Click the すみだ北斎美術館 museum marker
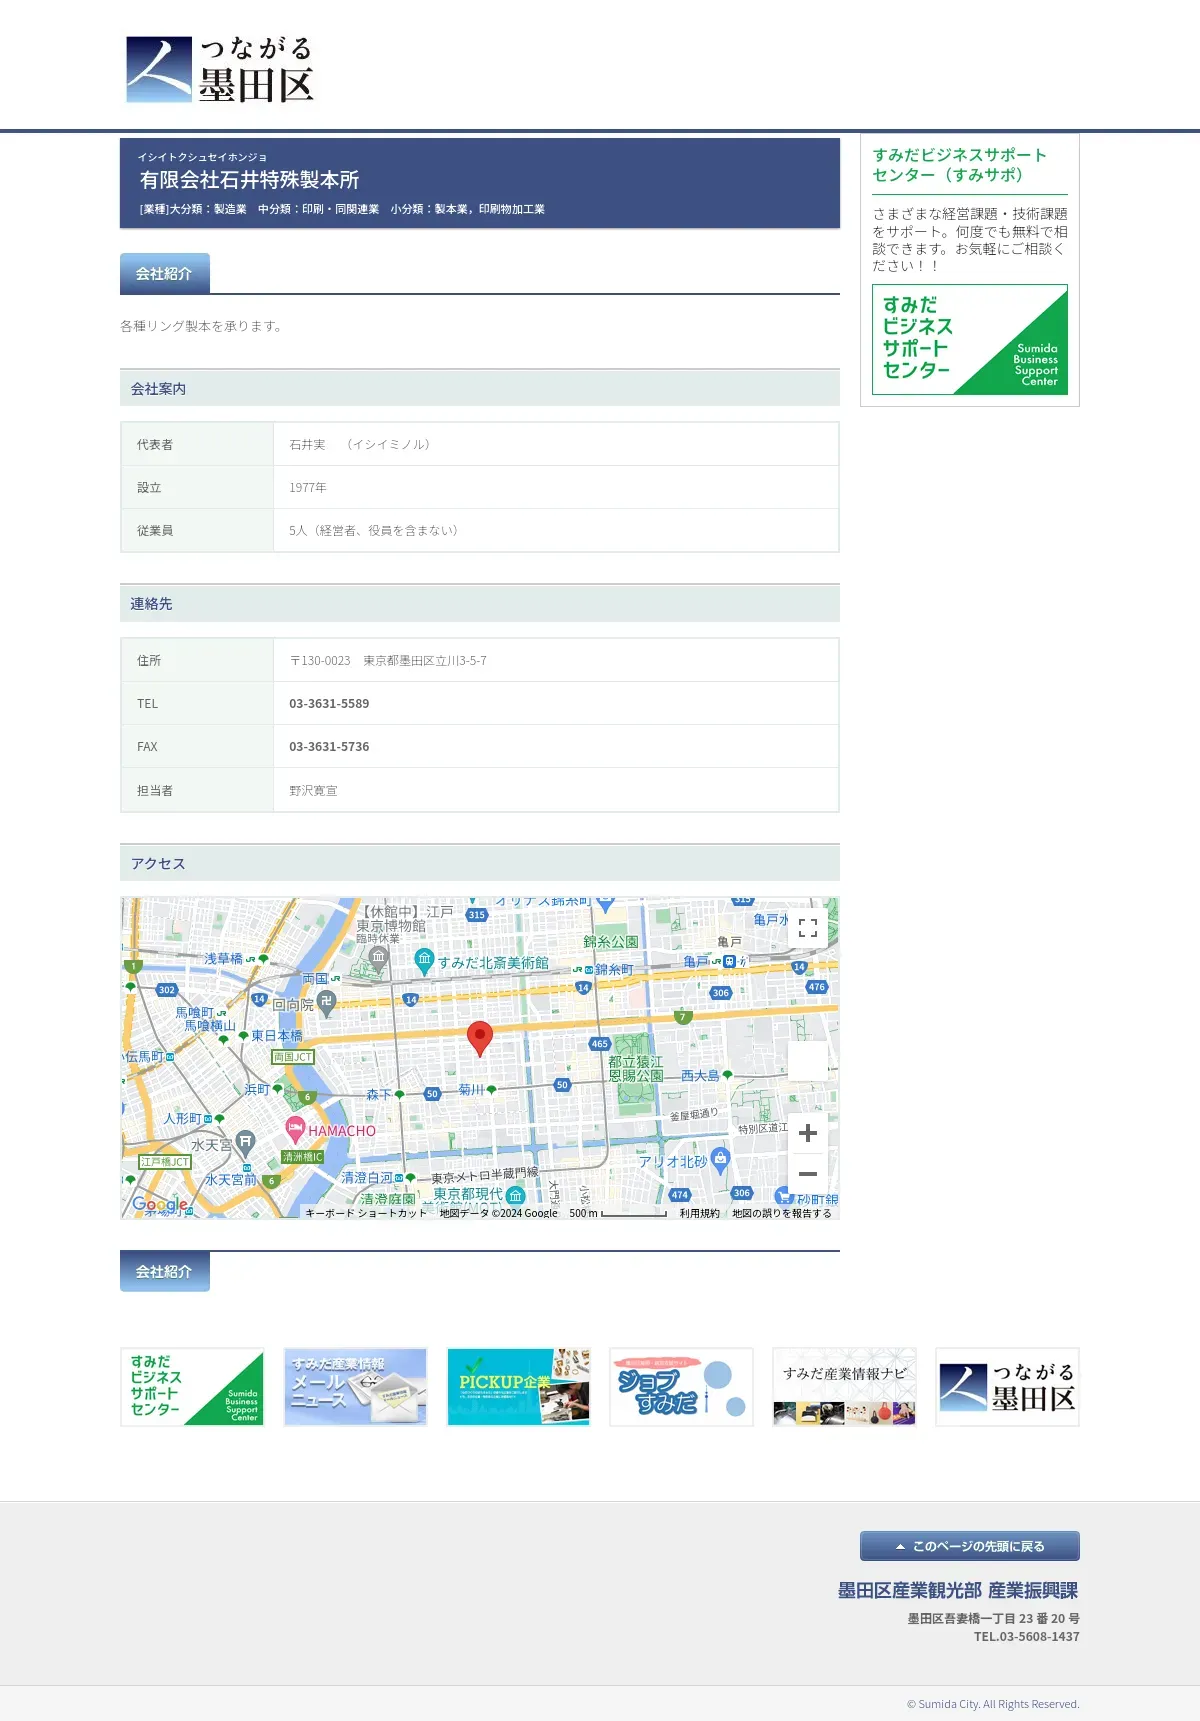Image resolution: width=1200 pixels, height=1721 pixels. [424, 961]
